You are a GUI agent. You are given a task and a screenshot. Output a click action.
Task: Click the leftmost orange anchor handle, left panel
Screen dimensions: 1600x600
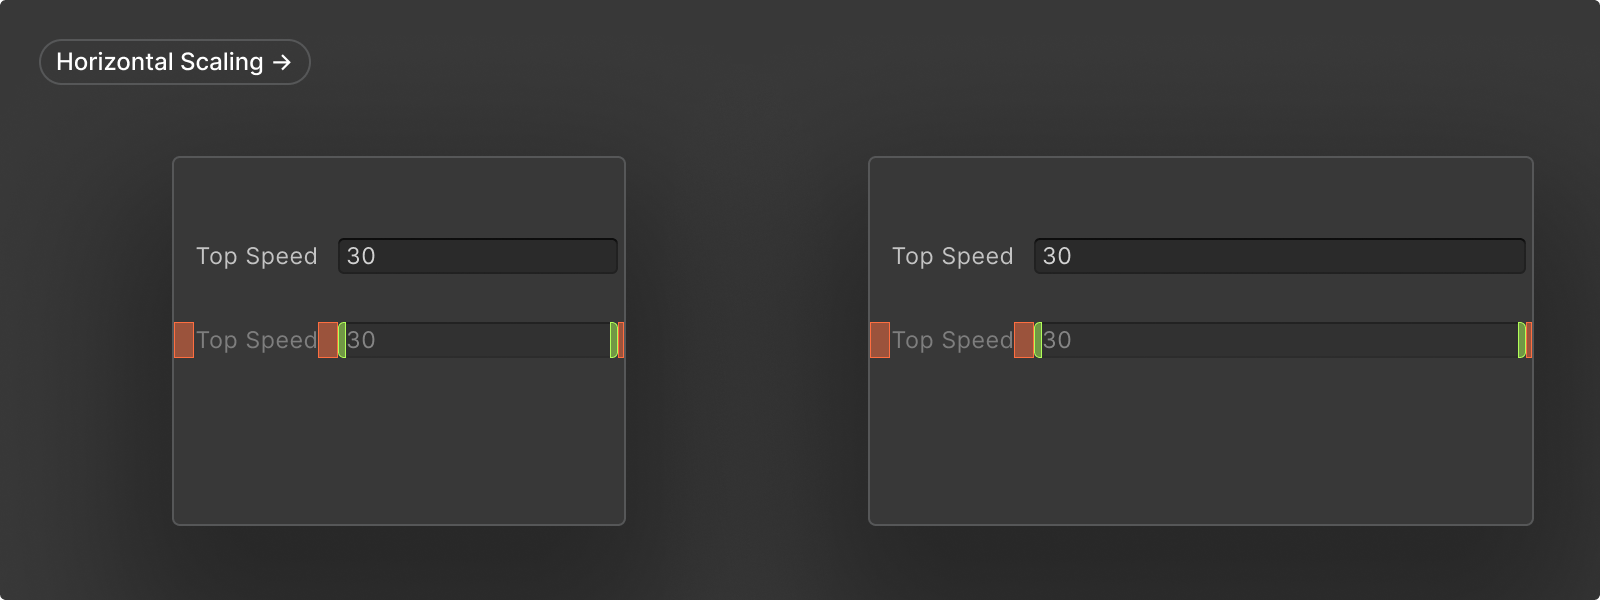click(x=183, y=340)
